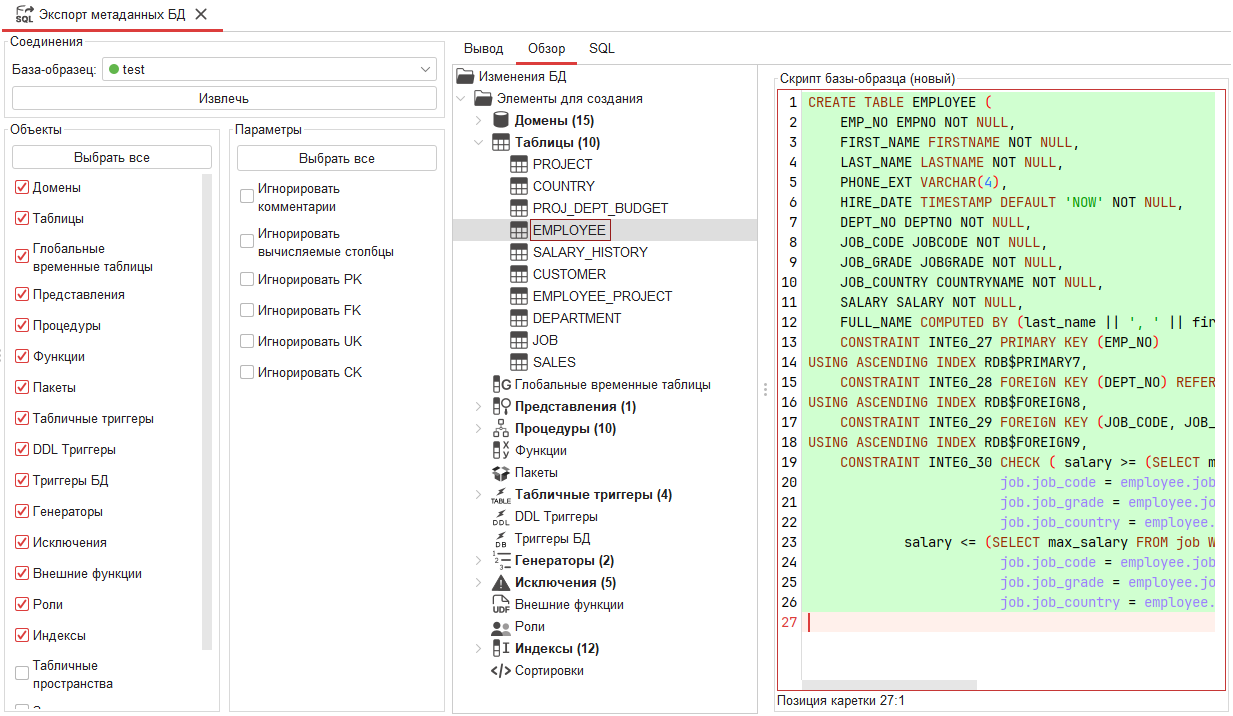The image size is (1233, 716).
Task: Click Выбрать все in Параметры panel
Action: [337, 158]
